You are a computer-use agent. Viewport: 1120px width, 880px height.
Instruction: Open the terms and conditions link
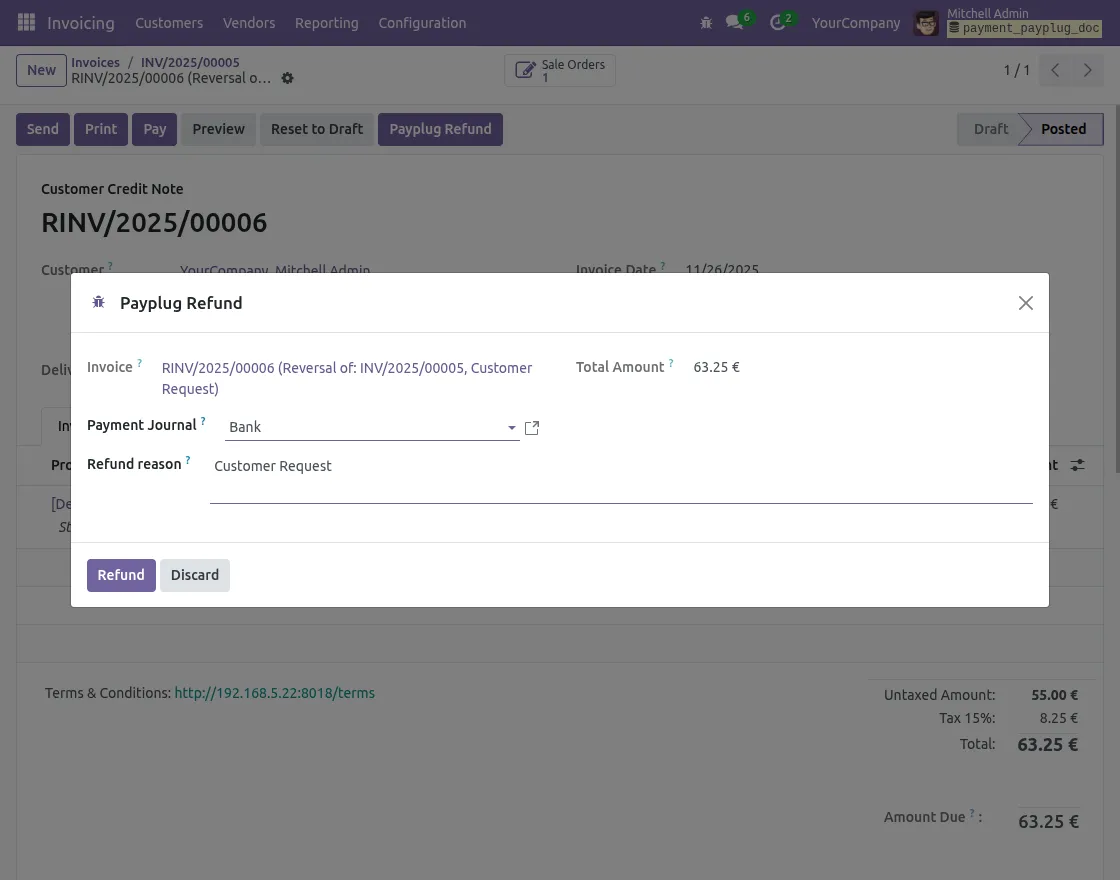pos(275,692)
